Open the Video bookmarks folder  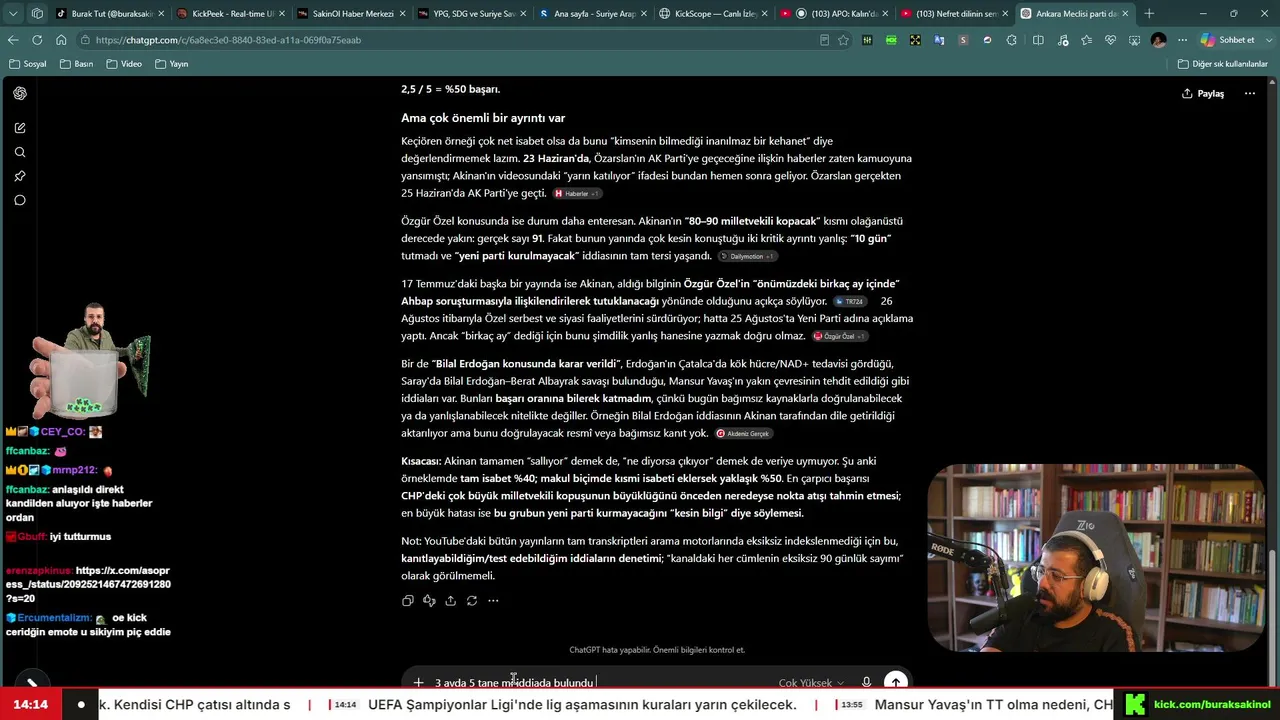coord(125,64)
